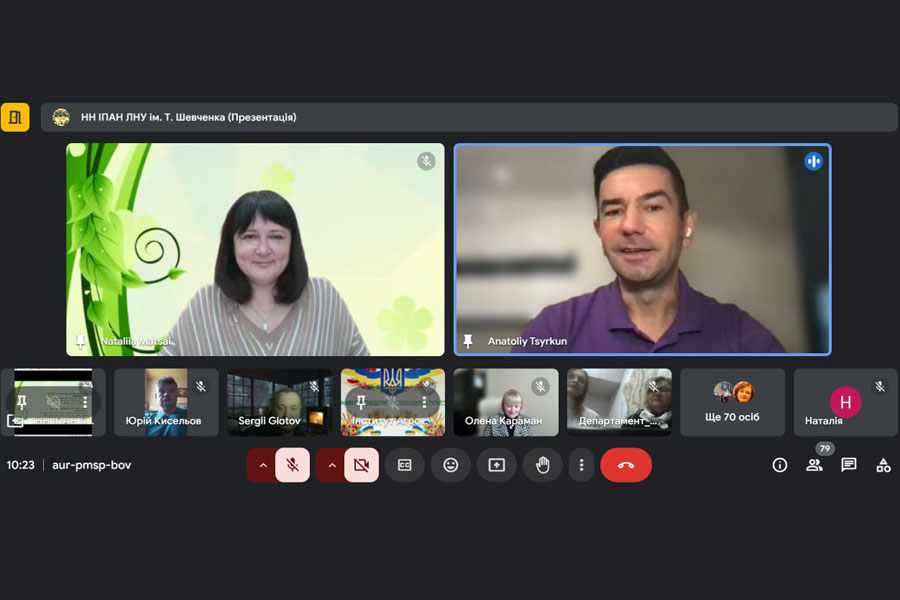Select Anatoliy Tsyrkun video tile
The height and width of the screenshot is (600, 900).
click(x=642, y=249)
